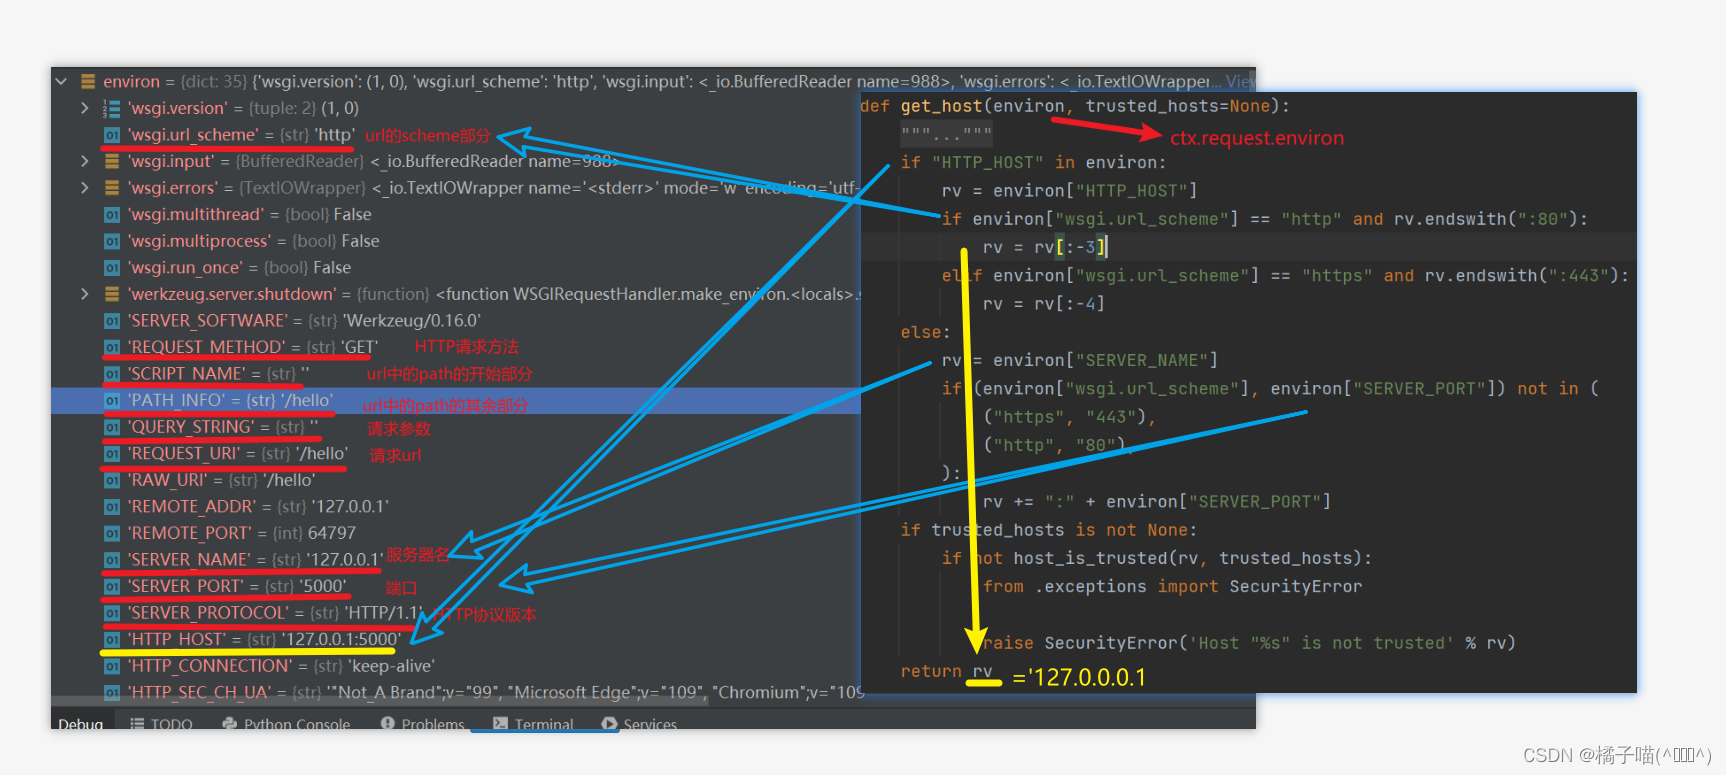
Task: Open the Services tool window tab
Action: point(639,723)
